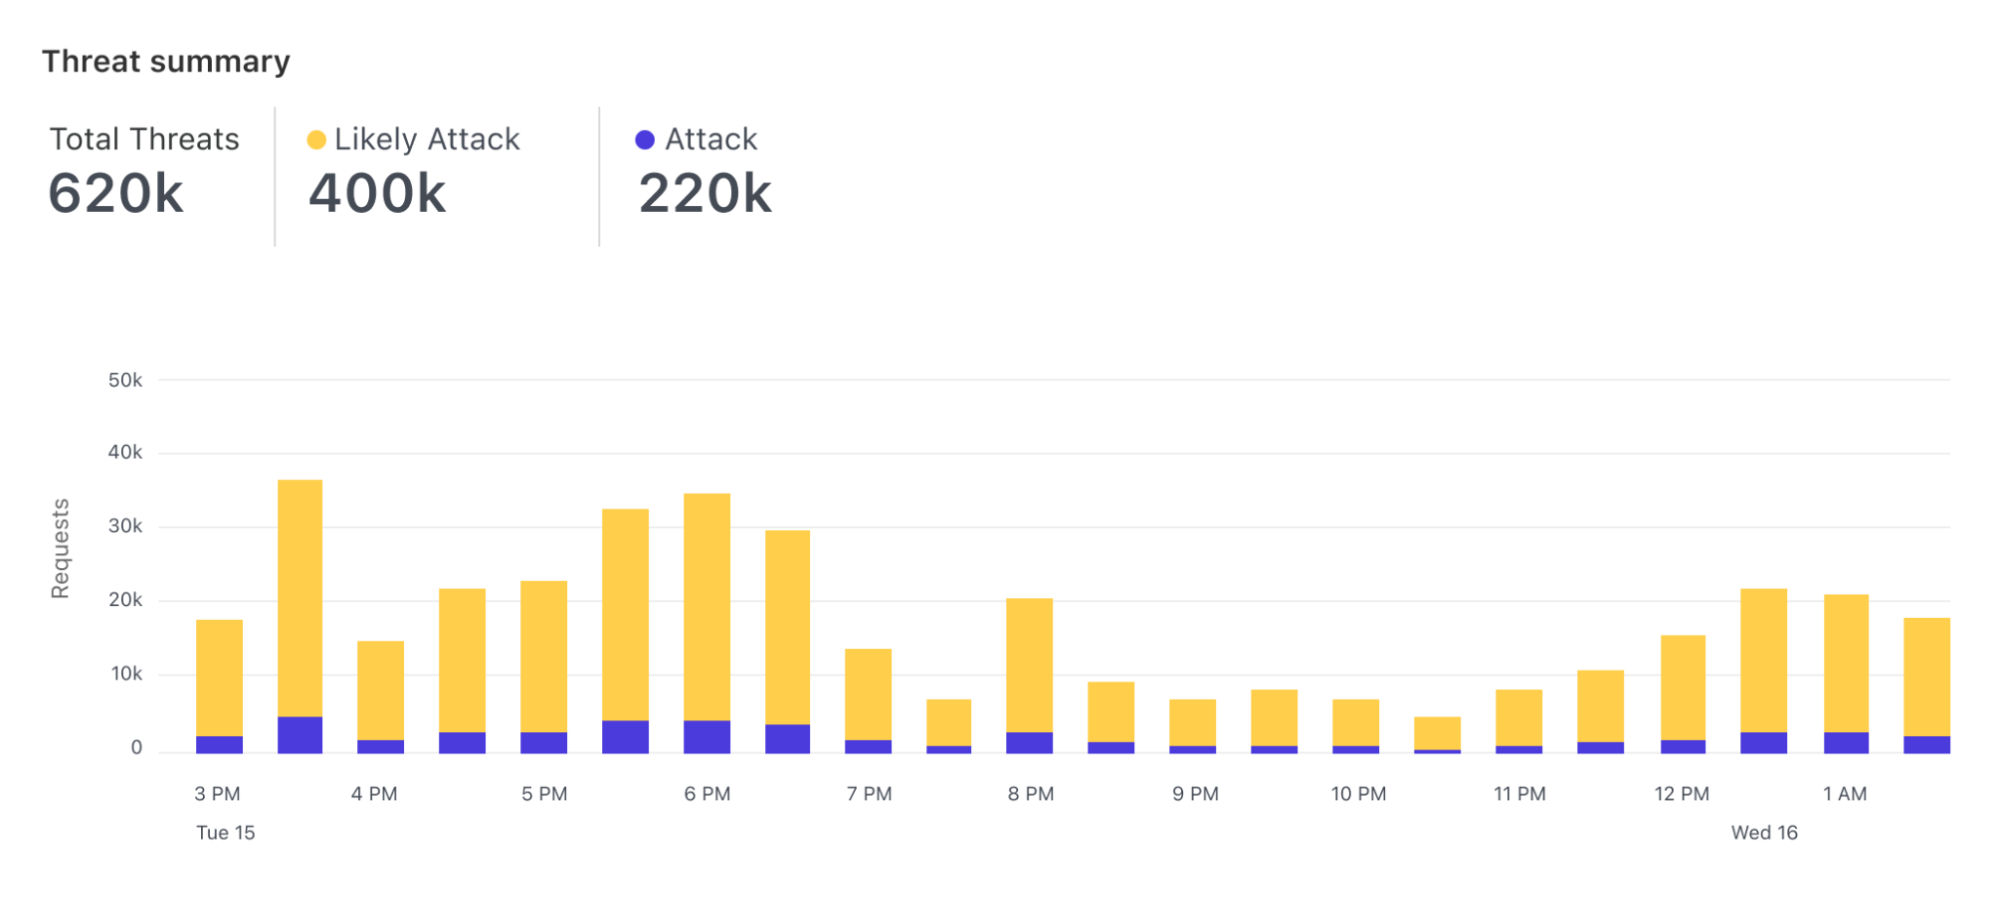Click the 10 PM time axis label
Screen dimensions: 1999x905
[x=1358, y=794]
